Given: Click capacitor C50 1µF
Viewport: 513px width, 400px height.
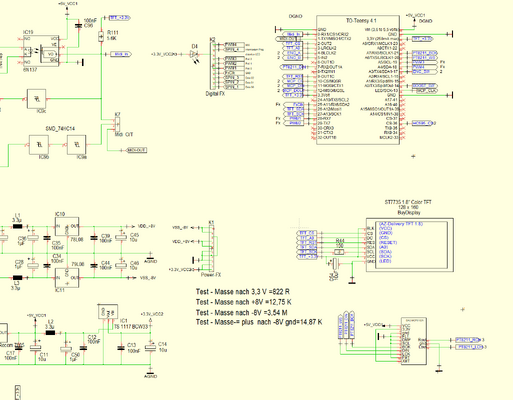Looking at the screenshot, I should pos(66,349).
